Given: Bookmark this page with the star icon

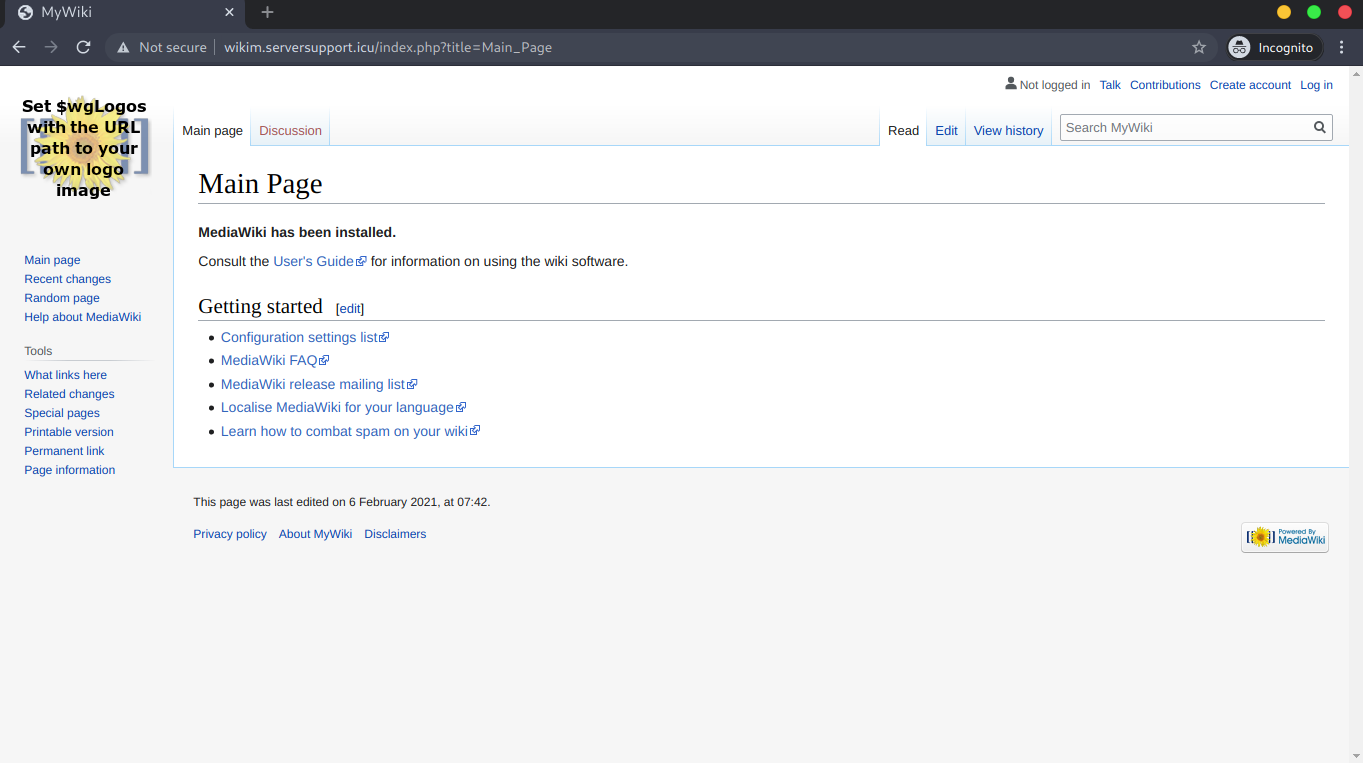Looking at the screenshot, I should click(x=1199, y=47).
